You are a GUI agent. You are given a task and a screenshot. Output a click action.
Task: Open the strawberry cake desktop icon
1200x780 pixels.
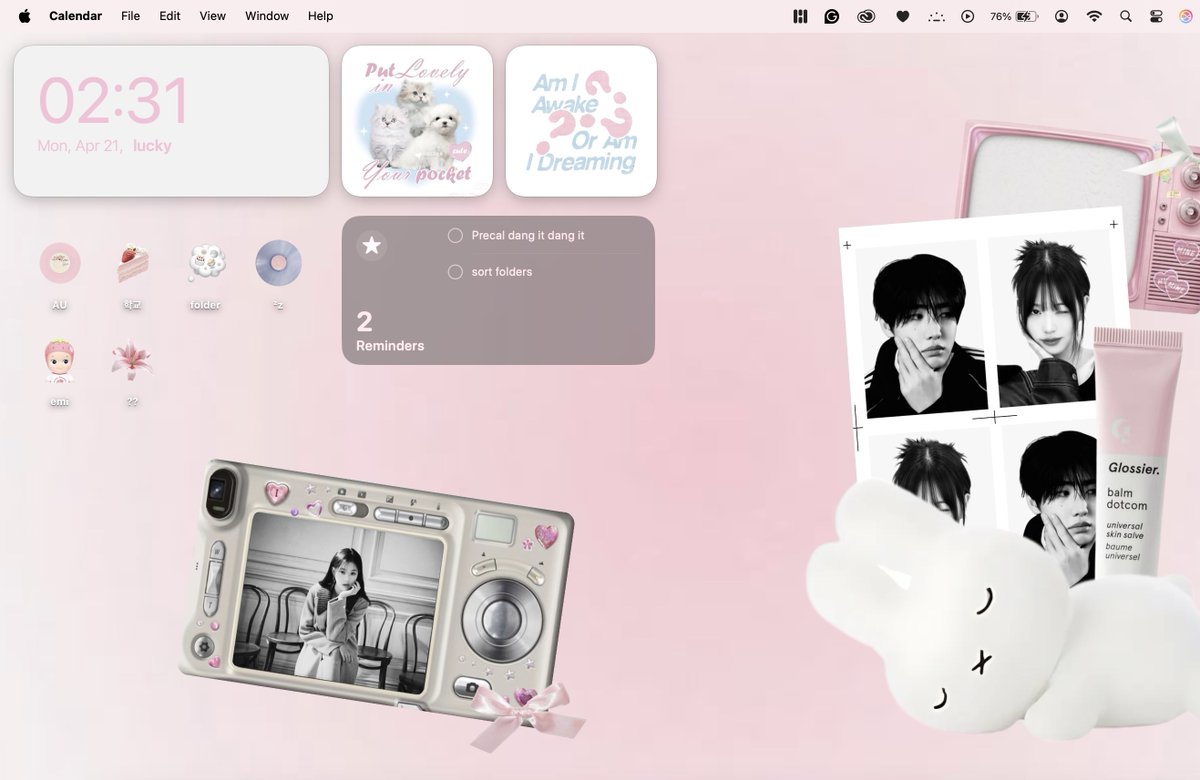click(x=132, y=263)
